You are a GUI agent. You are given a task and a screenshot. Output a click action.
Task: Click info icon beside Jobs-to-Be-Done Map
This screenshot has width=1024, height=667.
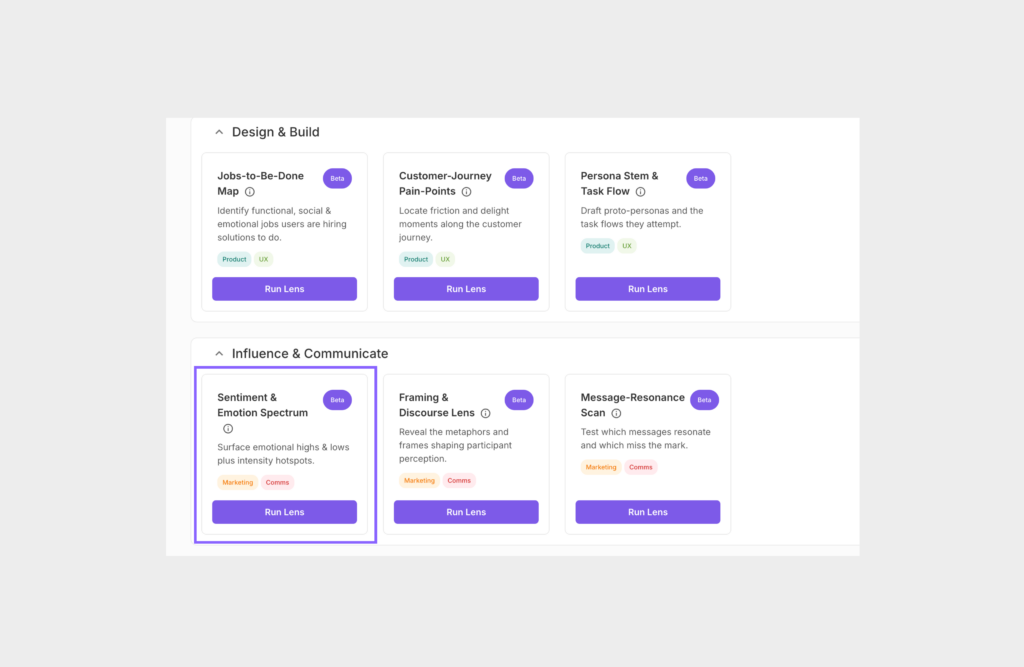tap(250, 192)
